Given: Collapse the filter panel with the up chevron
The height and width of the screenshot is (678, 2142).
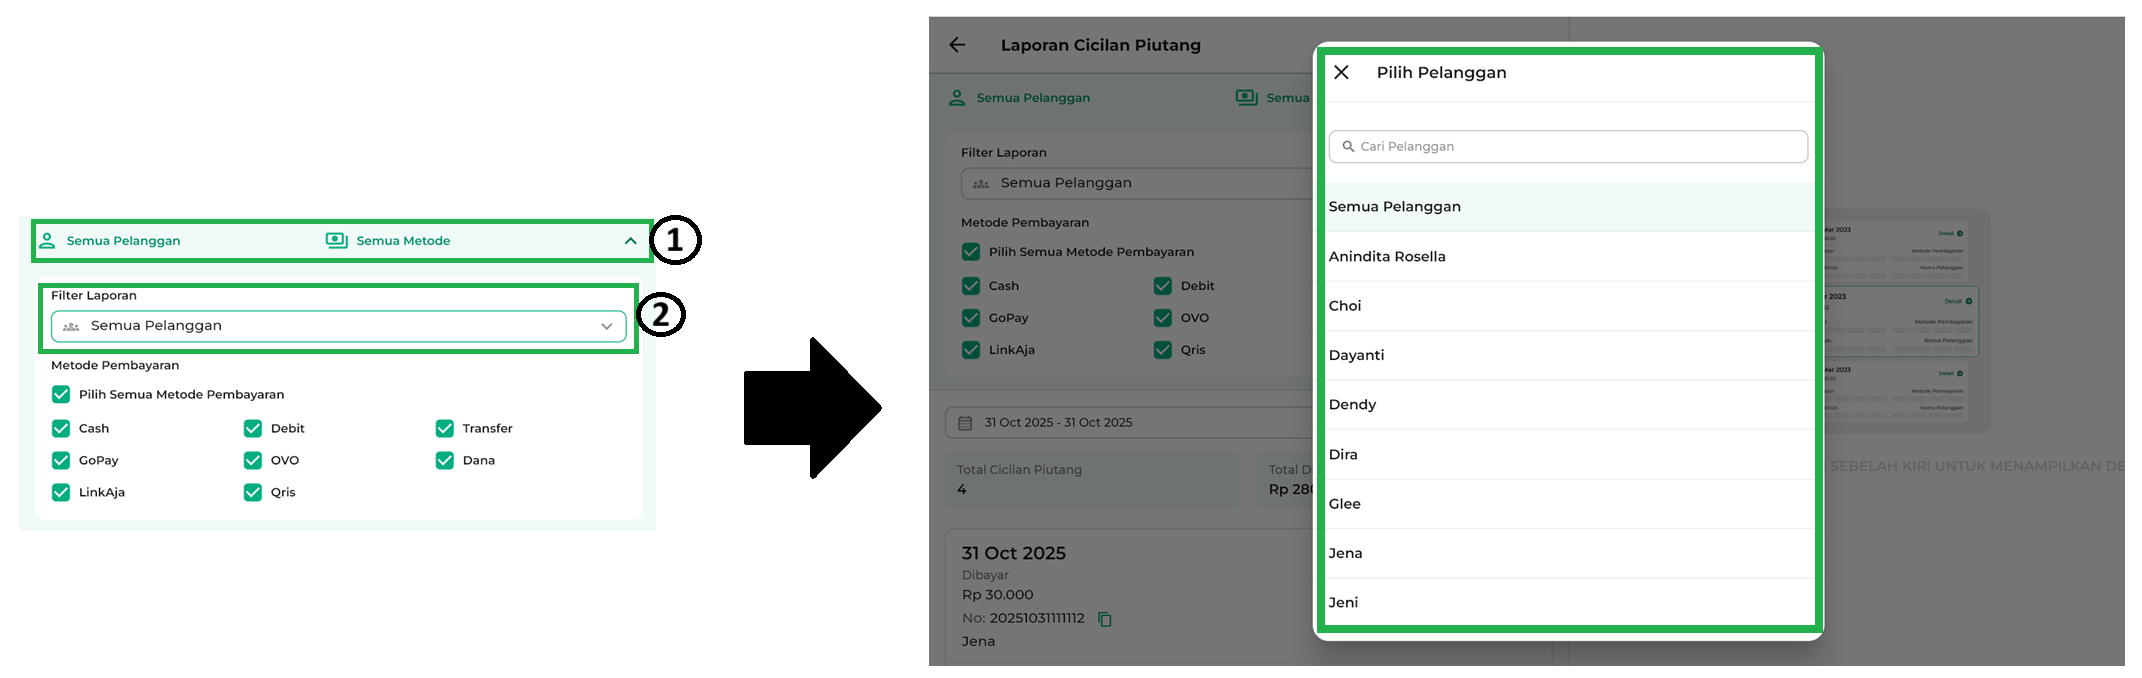Looking at the screenshot, I should tap(630, 241).
